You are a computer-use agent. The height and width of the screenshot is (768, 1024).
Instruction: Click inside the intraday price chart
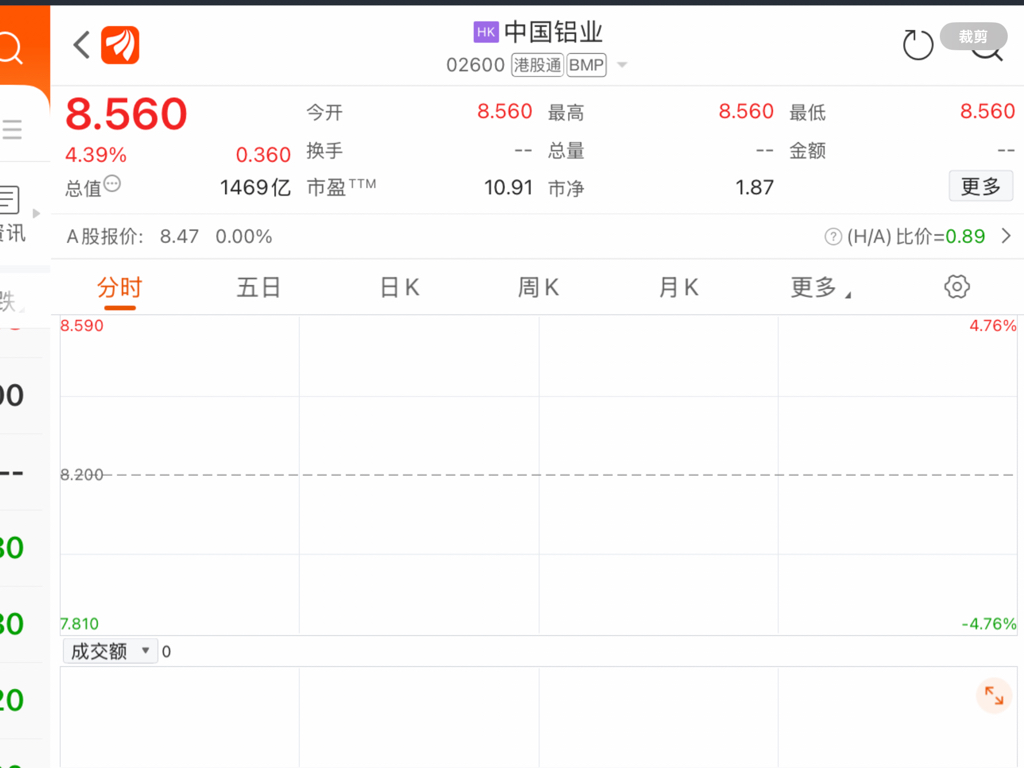click(x=539, y=475)
